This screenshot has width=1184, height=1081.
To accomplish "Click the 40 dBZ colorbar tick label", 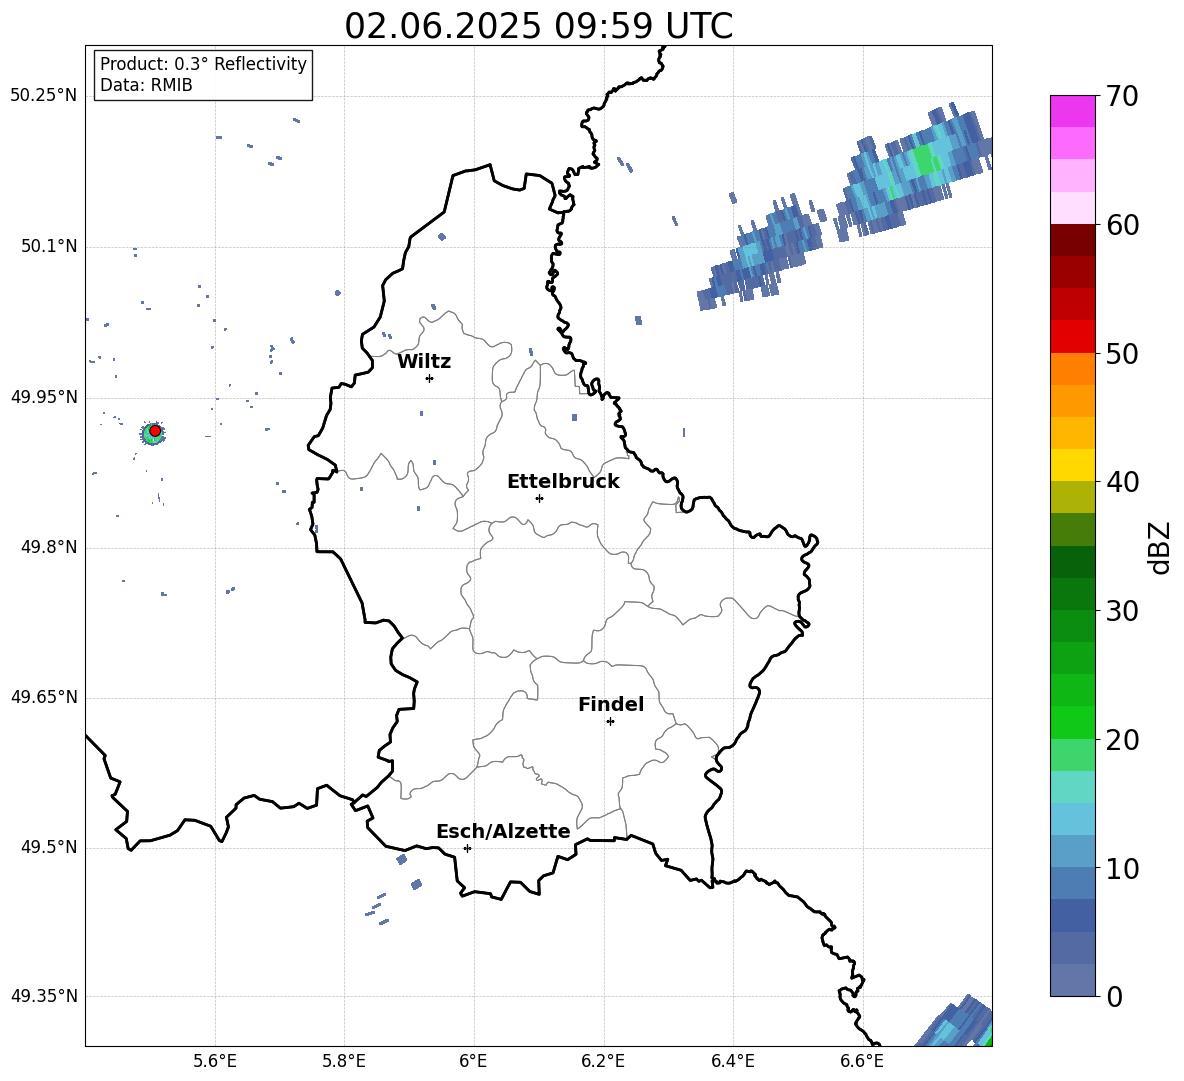I will pyautogui.click(x=1122, y=482).
